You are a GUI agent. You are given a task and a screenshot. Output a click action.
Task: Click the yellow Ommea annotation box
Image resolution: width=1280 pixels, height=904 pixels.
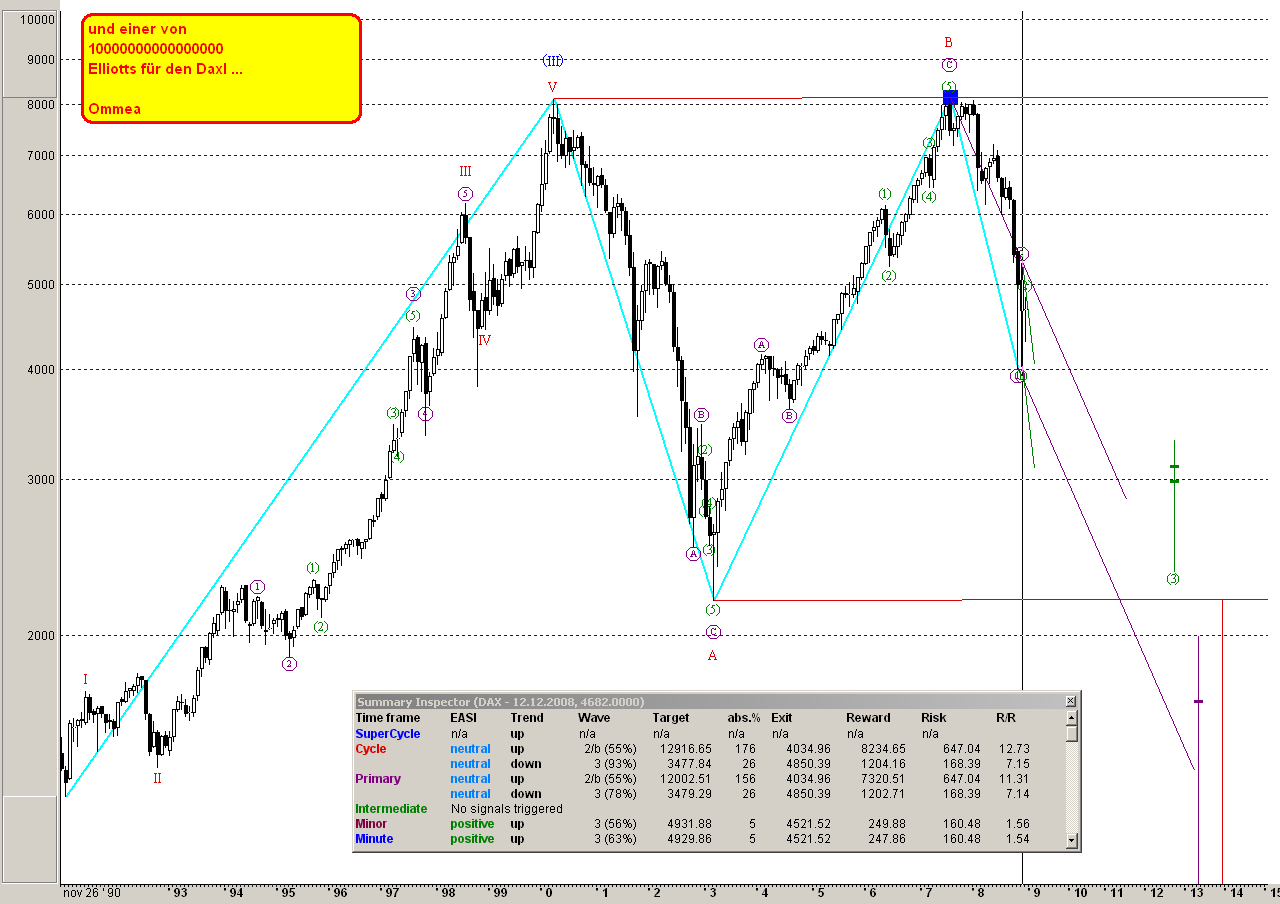[x=220, y=67]
